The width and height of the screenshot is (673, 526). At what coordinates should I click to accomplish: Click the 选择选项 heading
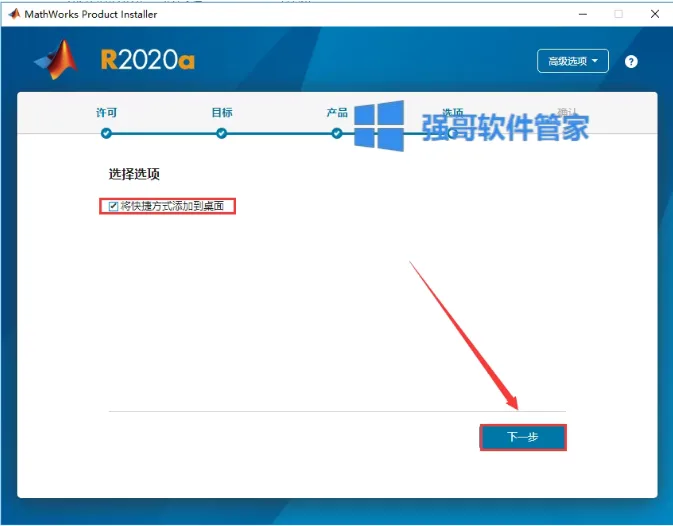[134, 174]
